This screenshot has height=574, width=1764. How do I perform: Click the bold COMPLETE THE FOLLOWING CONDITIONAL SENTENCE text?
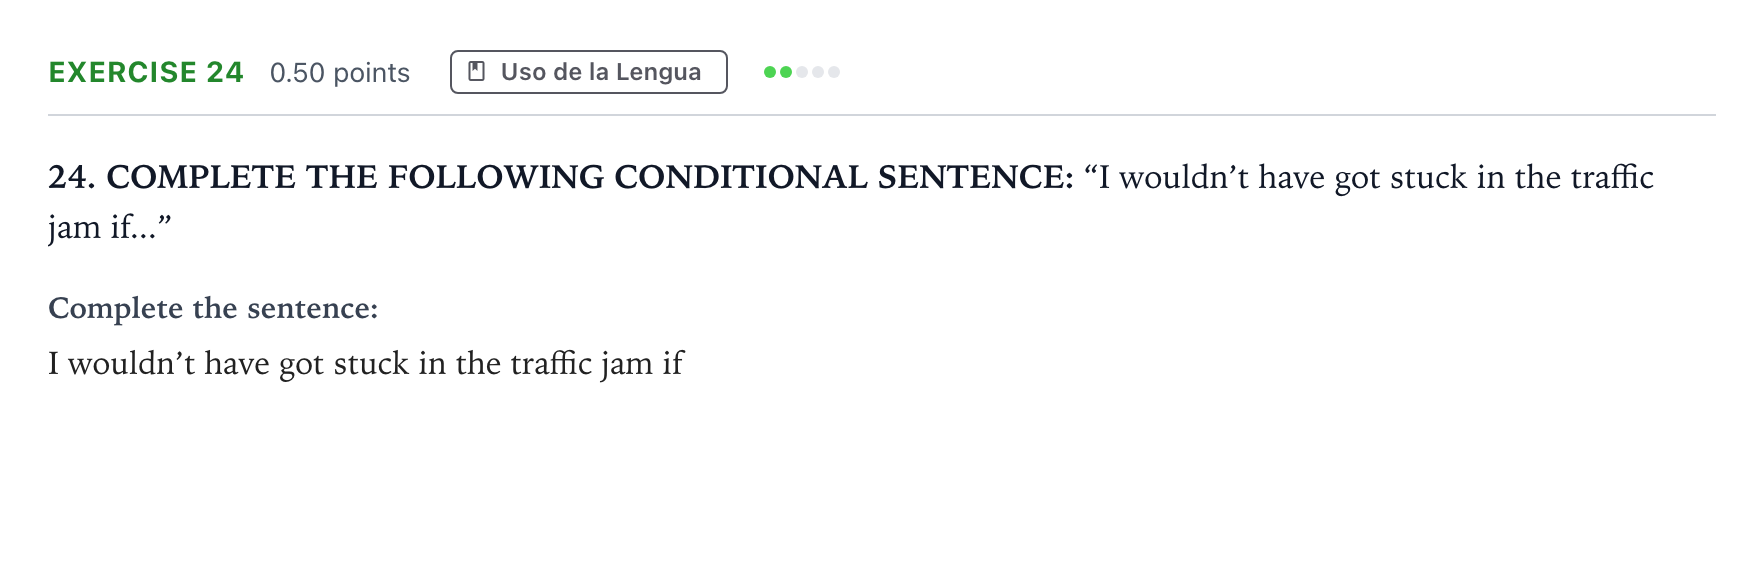pos(590,177)
